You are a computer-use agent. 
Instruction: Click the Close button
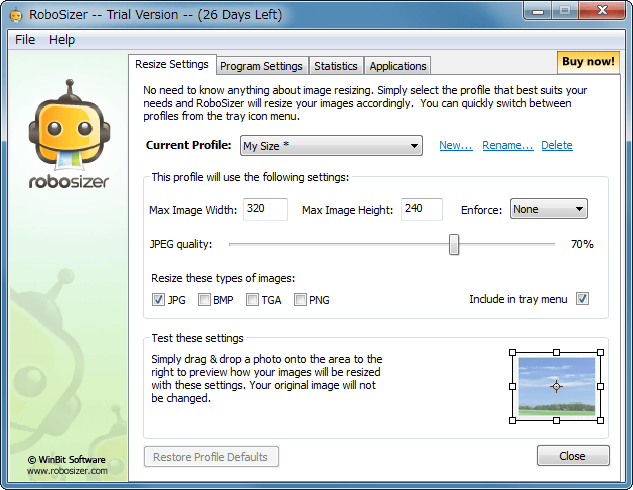573,456
